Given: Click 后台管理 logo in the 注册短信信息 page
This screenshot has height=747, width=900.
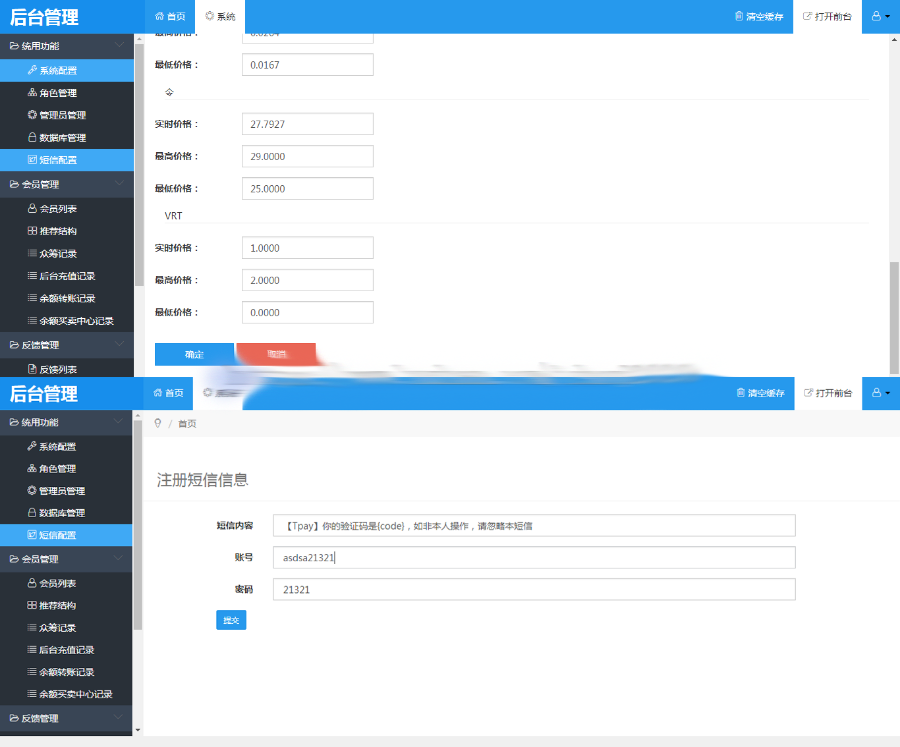Looking at the screenshot, I should [44, 394].
